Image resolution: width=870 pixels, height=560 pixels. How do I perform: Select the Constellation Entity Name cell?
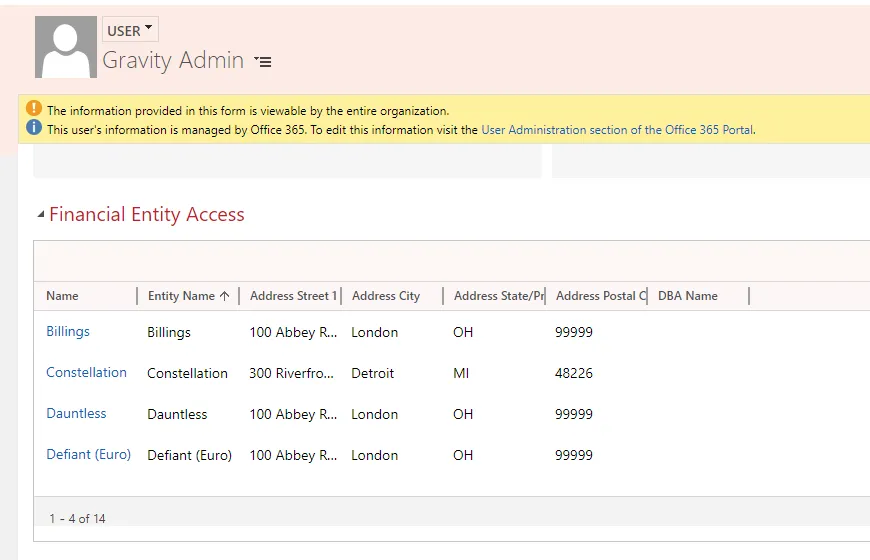click(187, 373)
